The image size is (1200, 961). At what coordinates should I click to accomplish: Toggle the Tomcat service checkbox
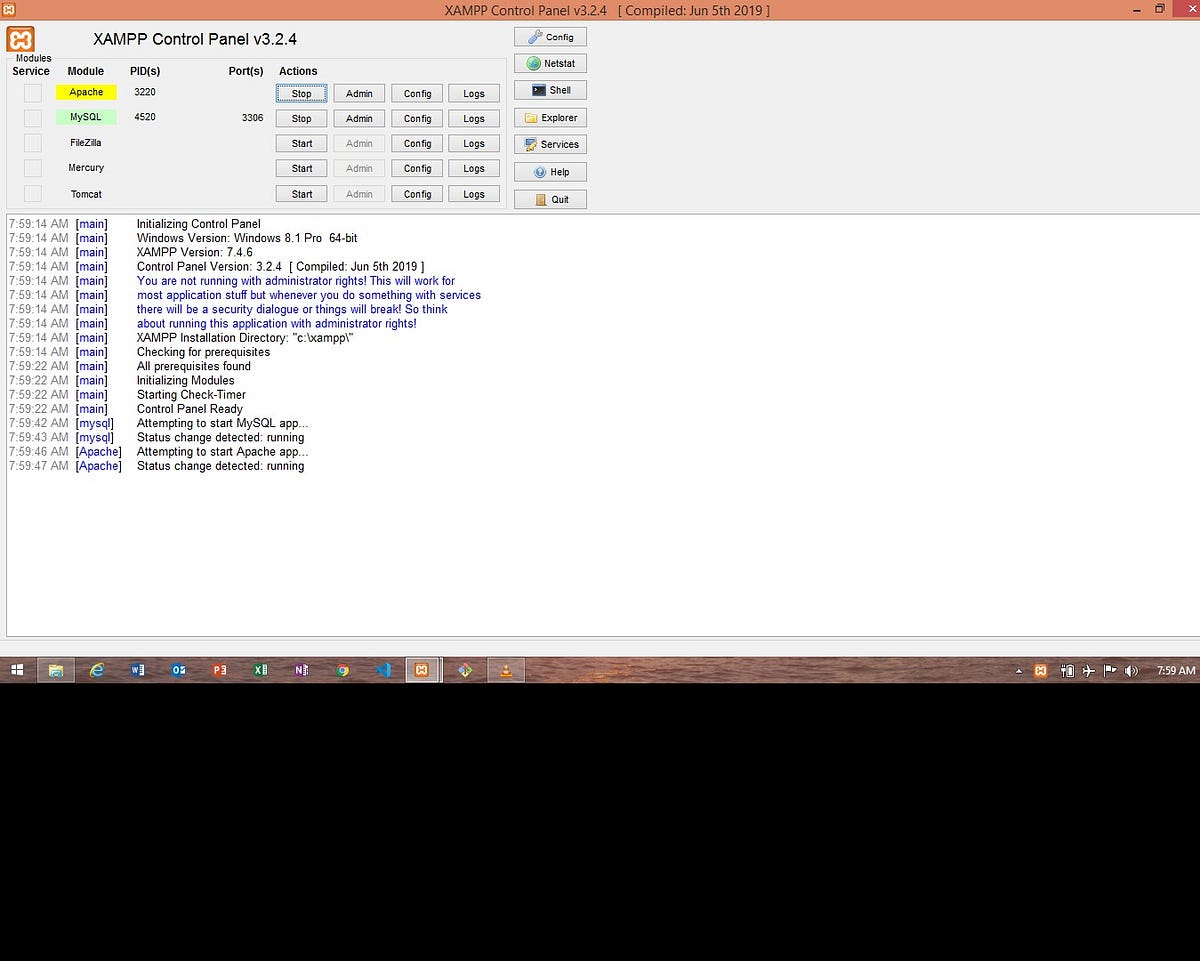click(33, 193)
